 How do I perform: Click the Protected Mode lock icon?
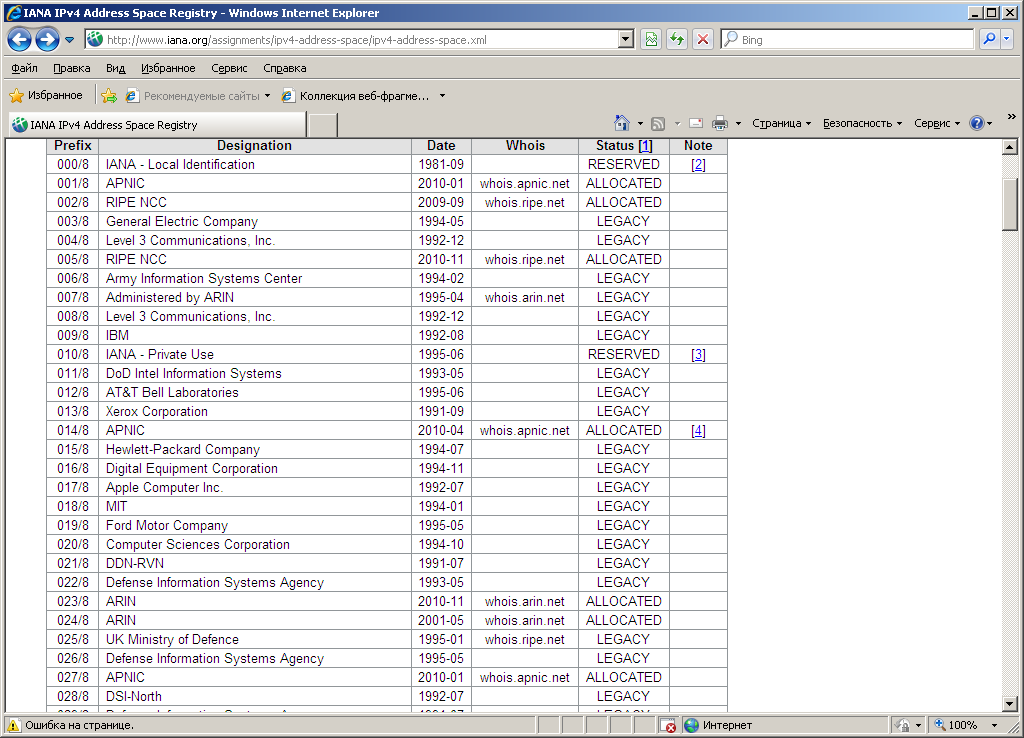904,725
